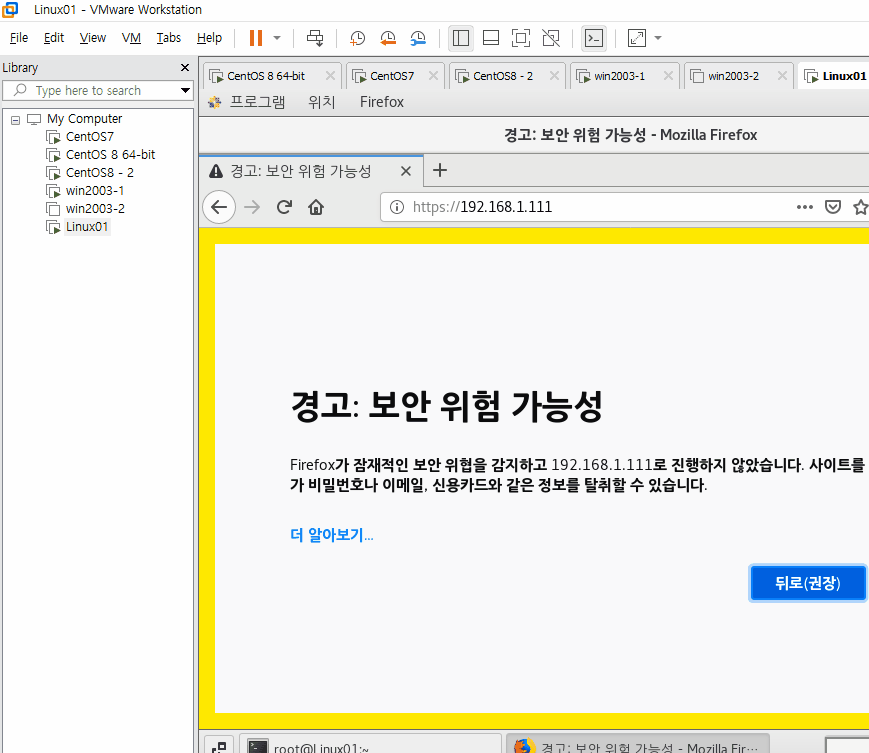Open the View menu
Screen dimensions: 869x753
[x=93, y=38]
